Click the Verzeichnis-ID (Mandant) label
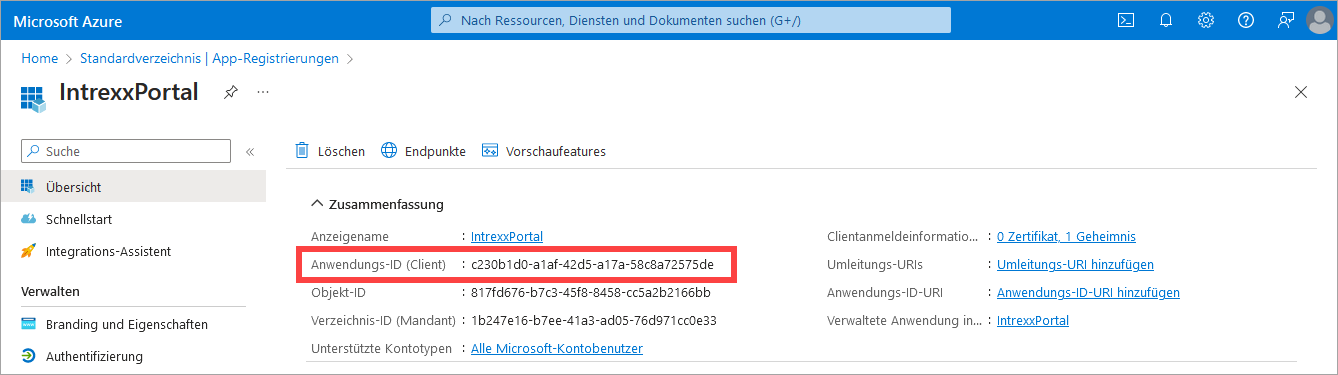The image size is (1338, 375). [x=383, y=321]
